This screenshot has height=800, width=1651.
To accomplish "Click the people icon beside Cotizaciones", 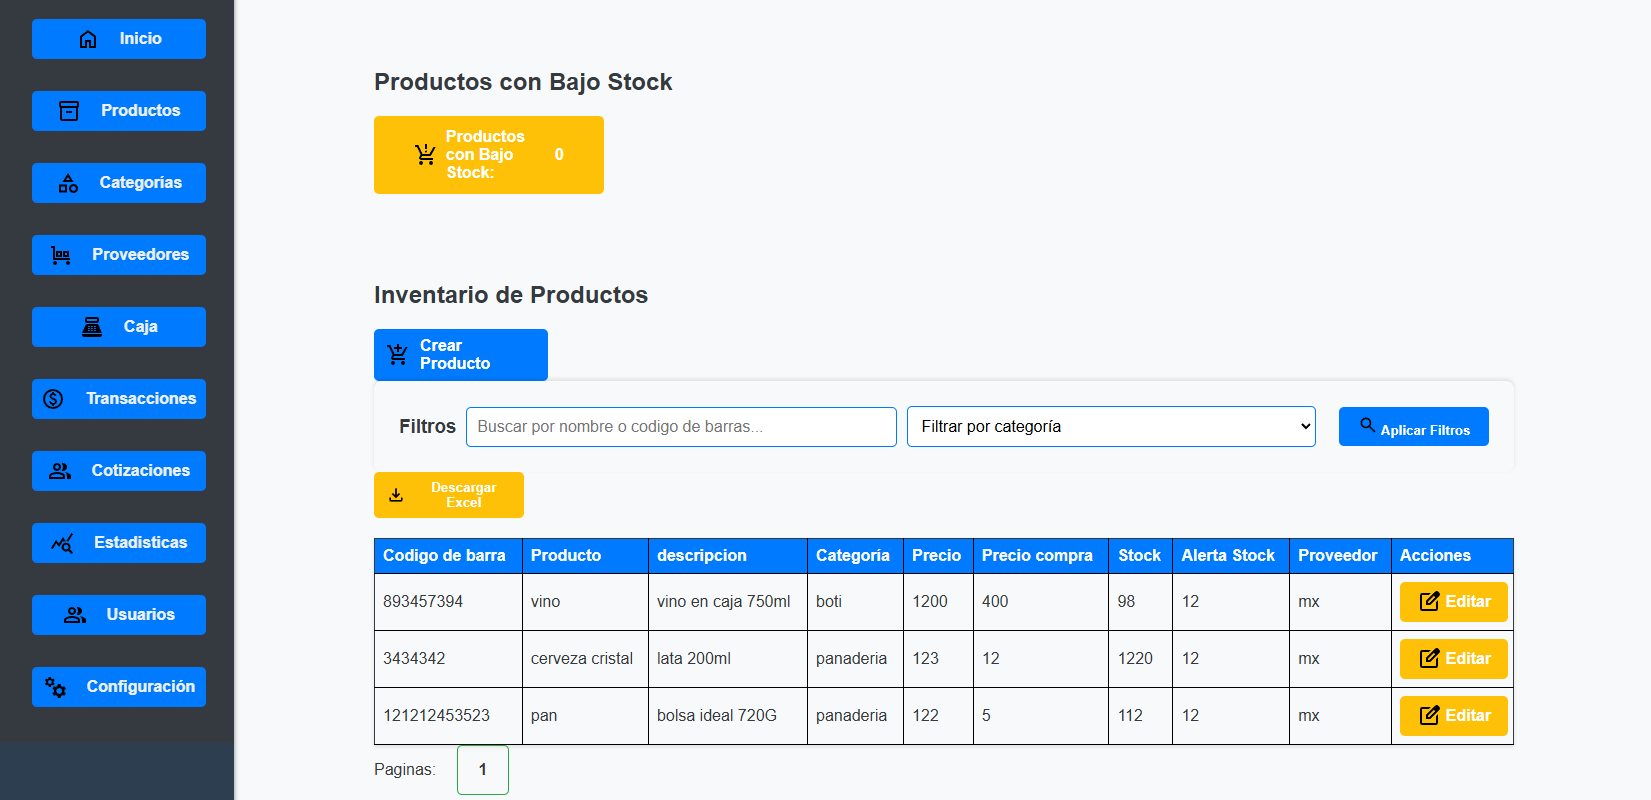I will click(60, 471).
